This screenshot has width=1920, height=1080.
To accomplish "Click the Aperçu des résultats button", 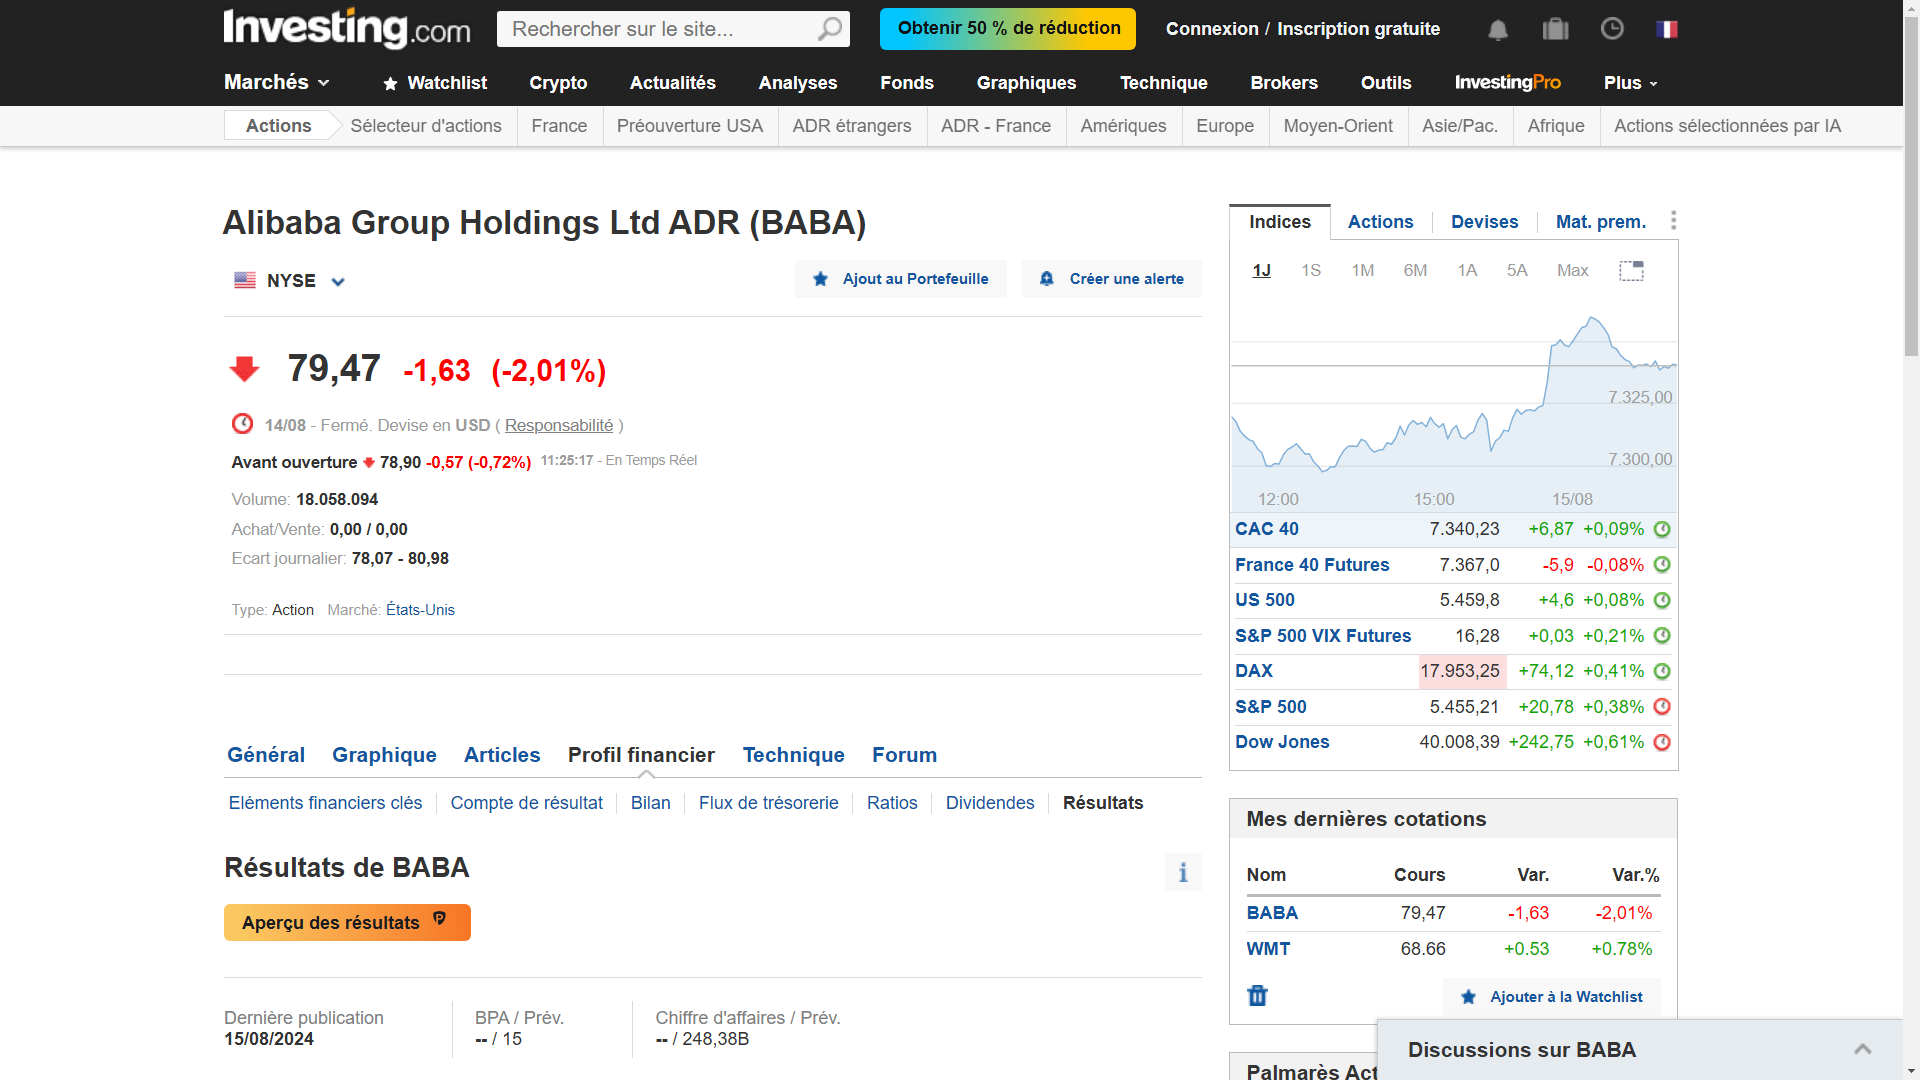I will point(347,922).
